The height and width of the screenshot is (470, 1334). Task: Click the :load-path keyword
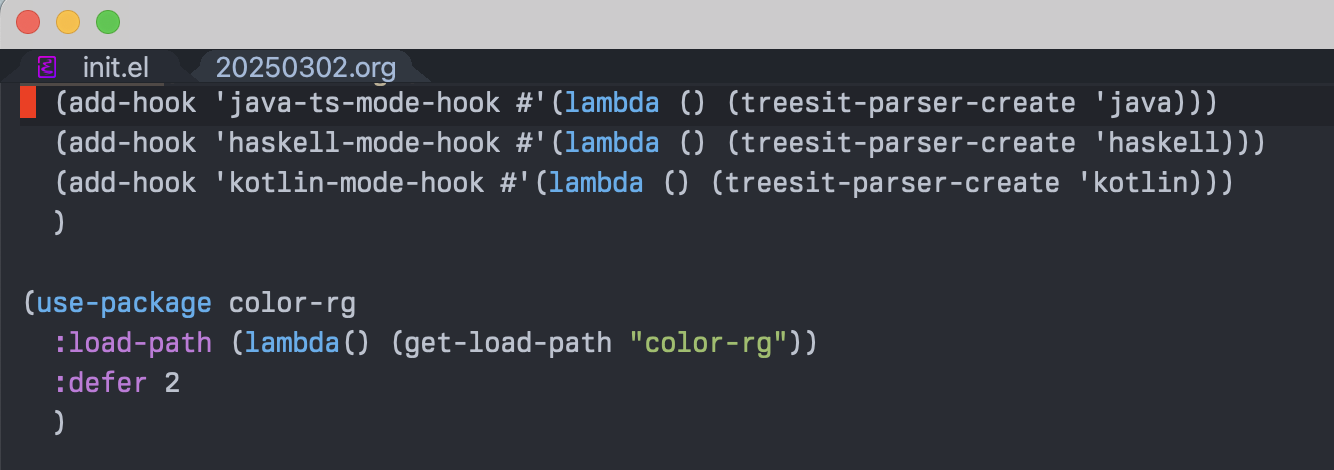click(x=133, y=343)
